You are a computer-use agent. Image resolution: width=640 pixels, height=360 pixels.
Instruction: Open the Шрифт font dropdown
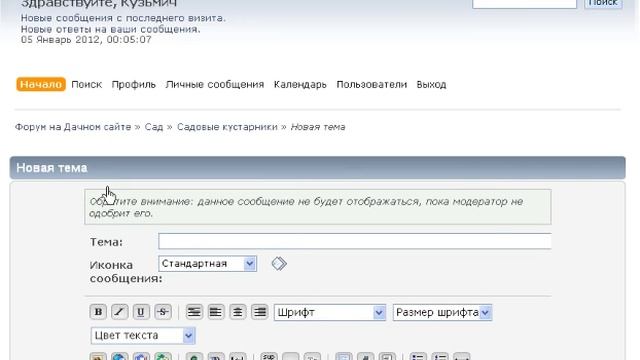(330, 313)
